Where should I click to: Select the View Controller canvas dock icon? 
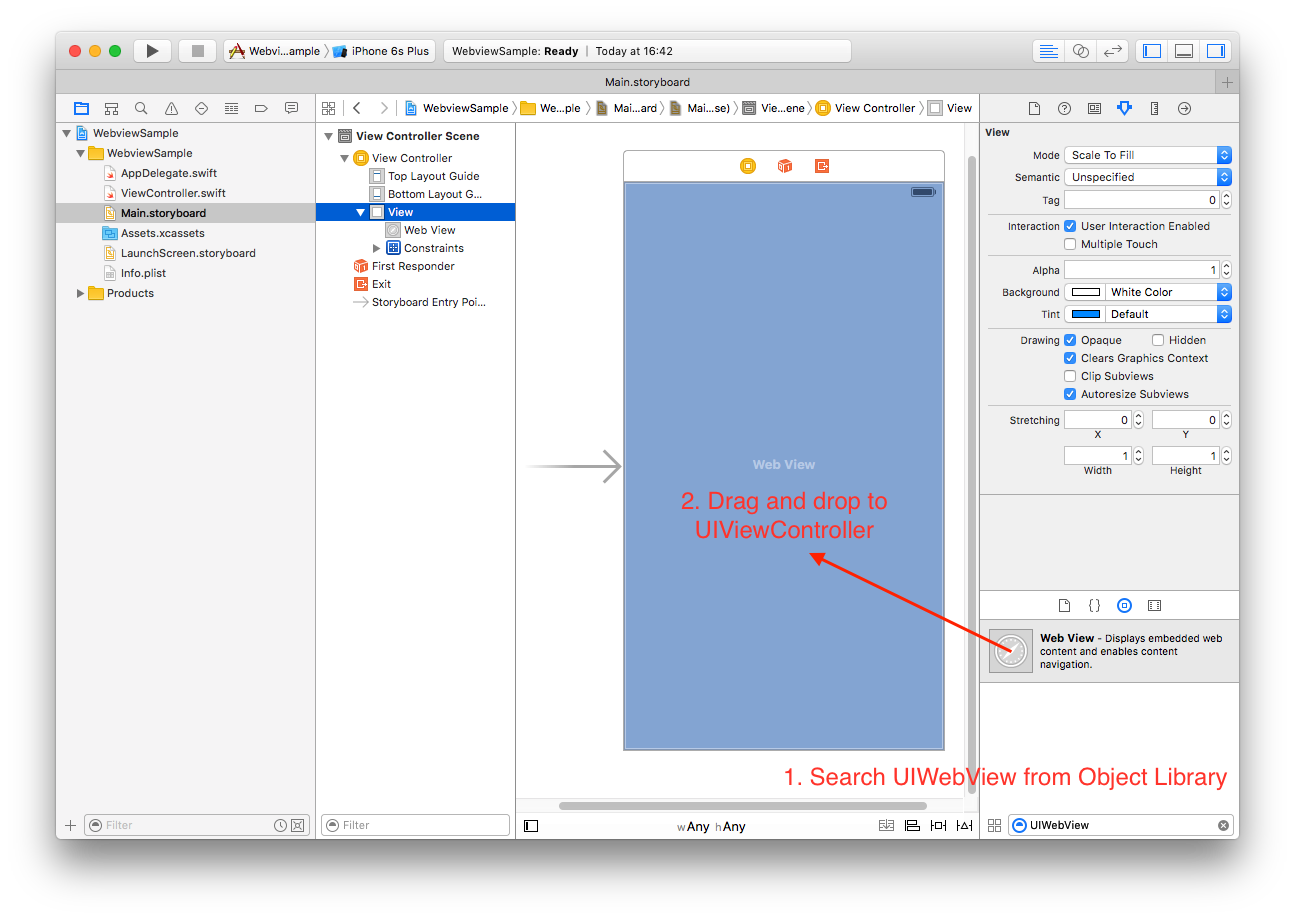748,166
